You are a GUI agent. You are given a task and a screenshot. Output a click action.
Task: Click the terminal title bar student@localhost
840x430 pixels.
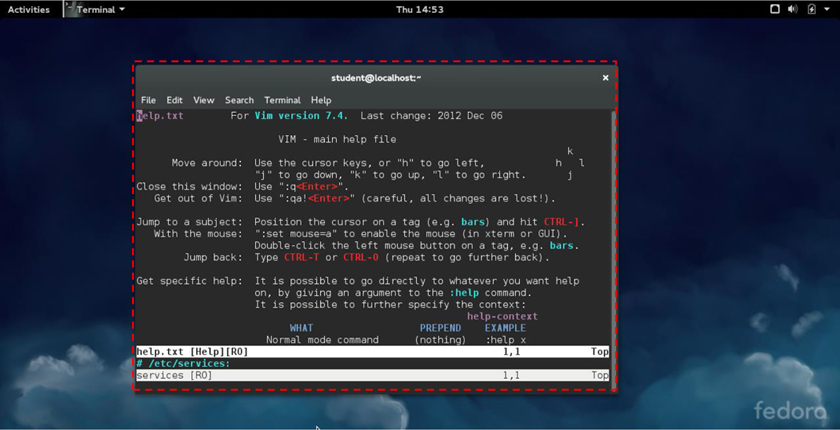pyautogui.click(x=376, y=78)
